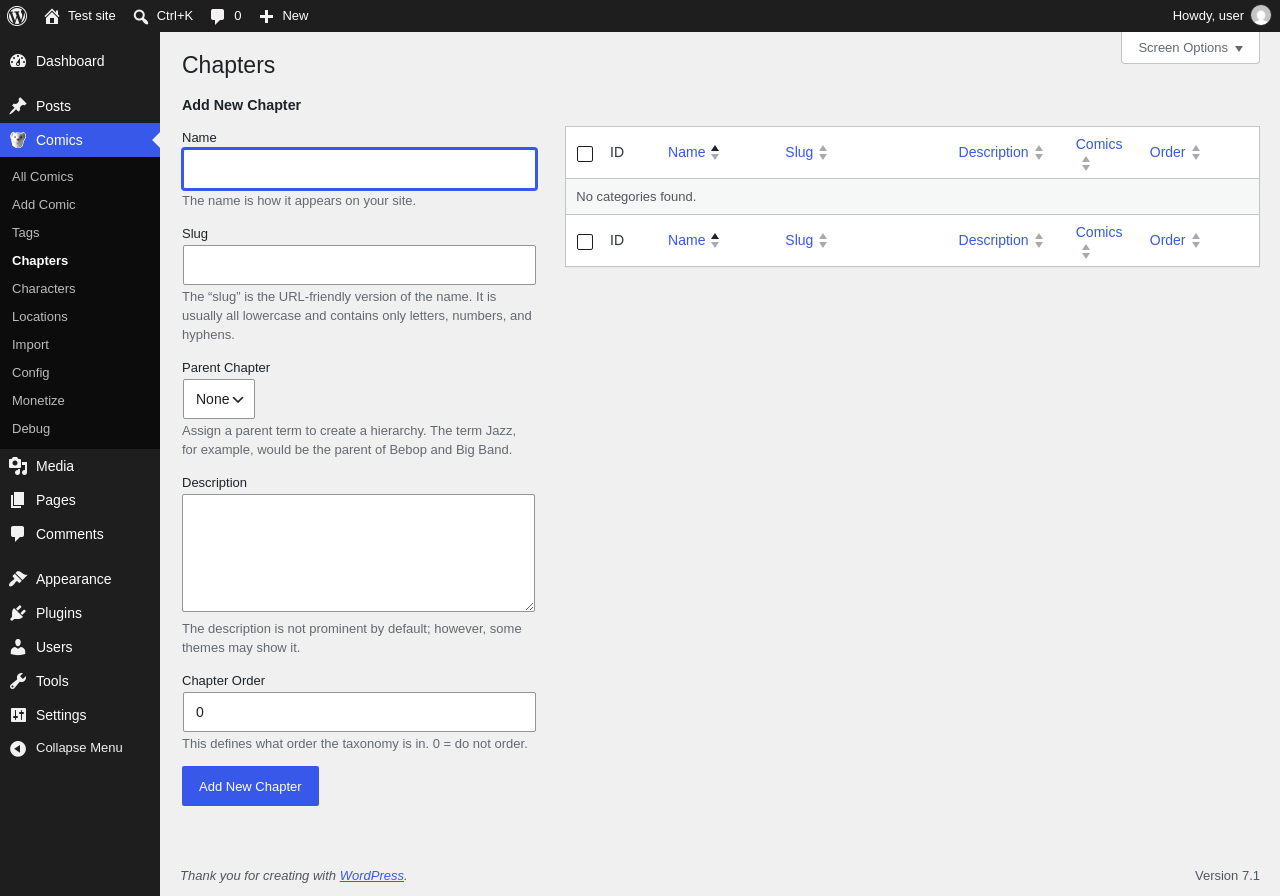This screenshot has width=1280, height=896.
Task: Follow the WordPress footer link
Action: (372, 875)
